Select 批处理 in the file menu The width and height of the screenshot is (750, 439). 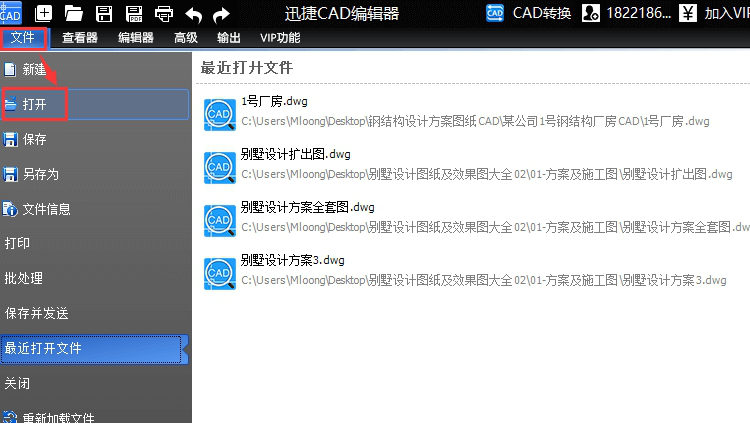click(95, 278)
